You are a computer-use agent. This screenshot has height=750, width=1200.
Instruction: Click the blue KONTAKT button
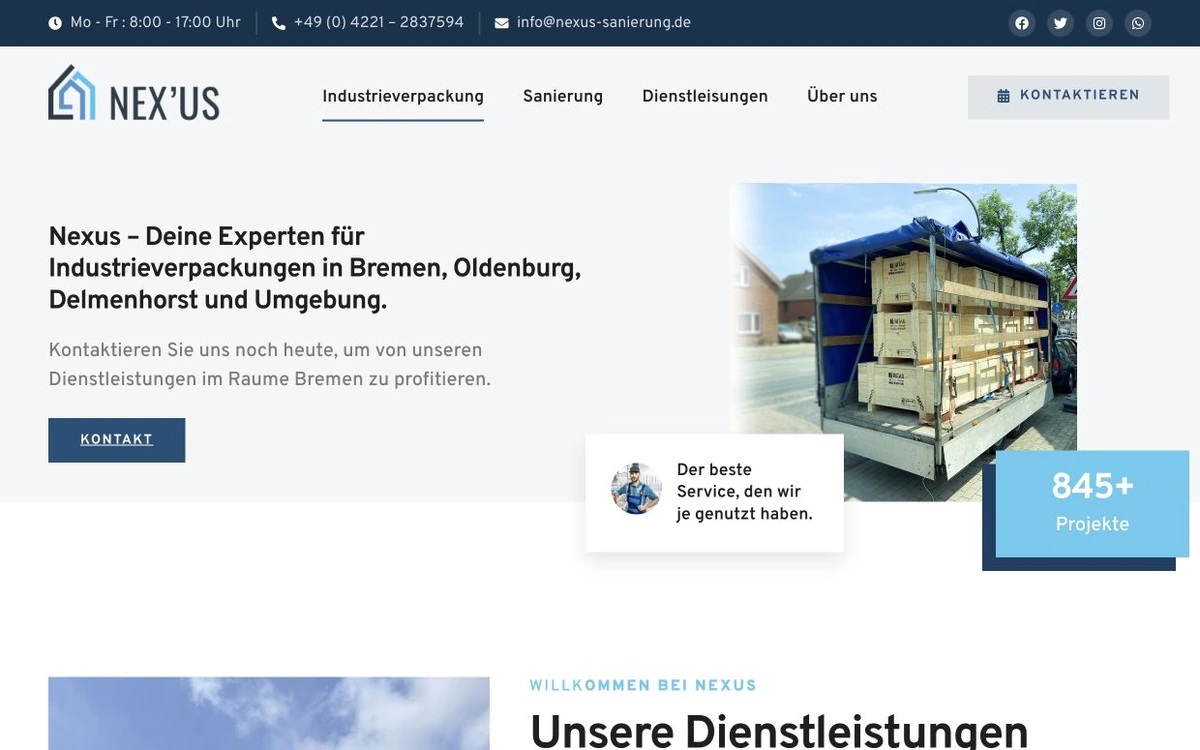(117, 440)
